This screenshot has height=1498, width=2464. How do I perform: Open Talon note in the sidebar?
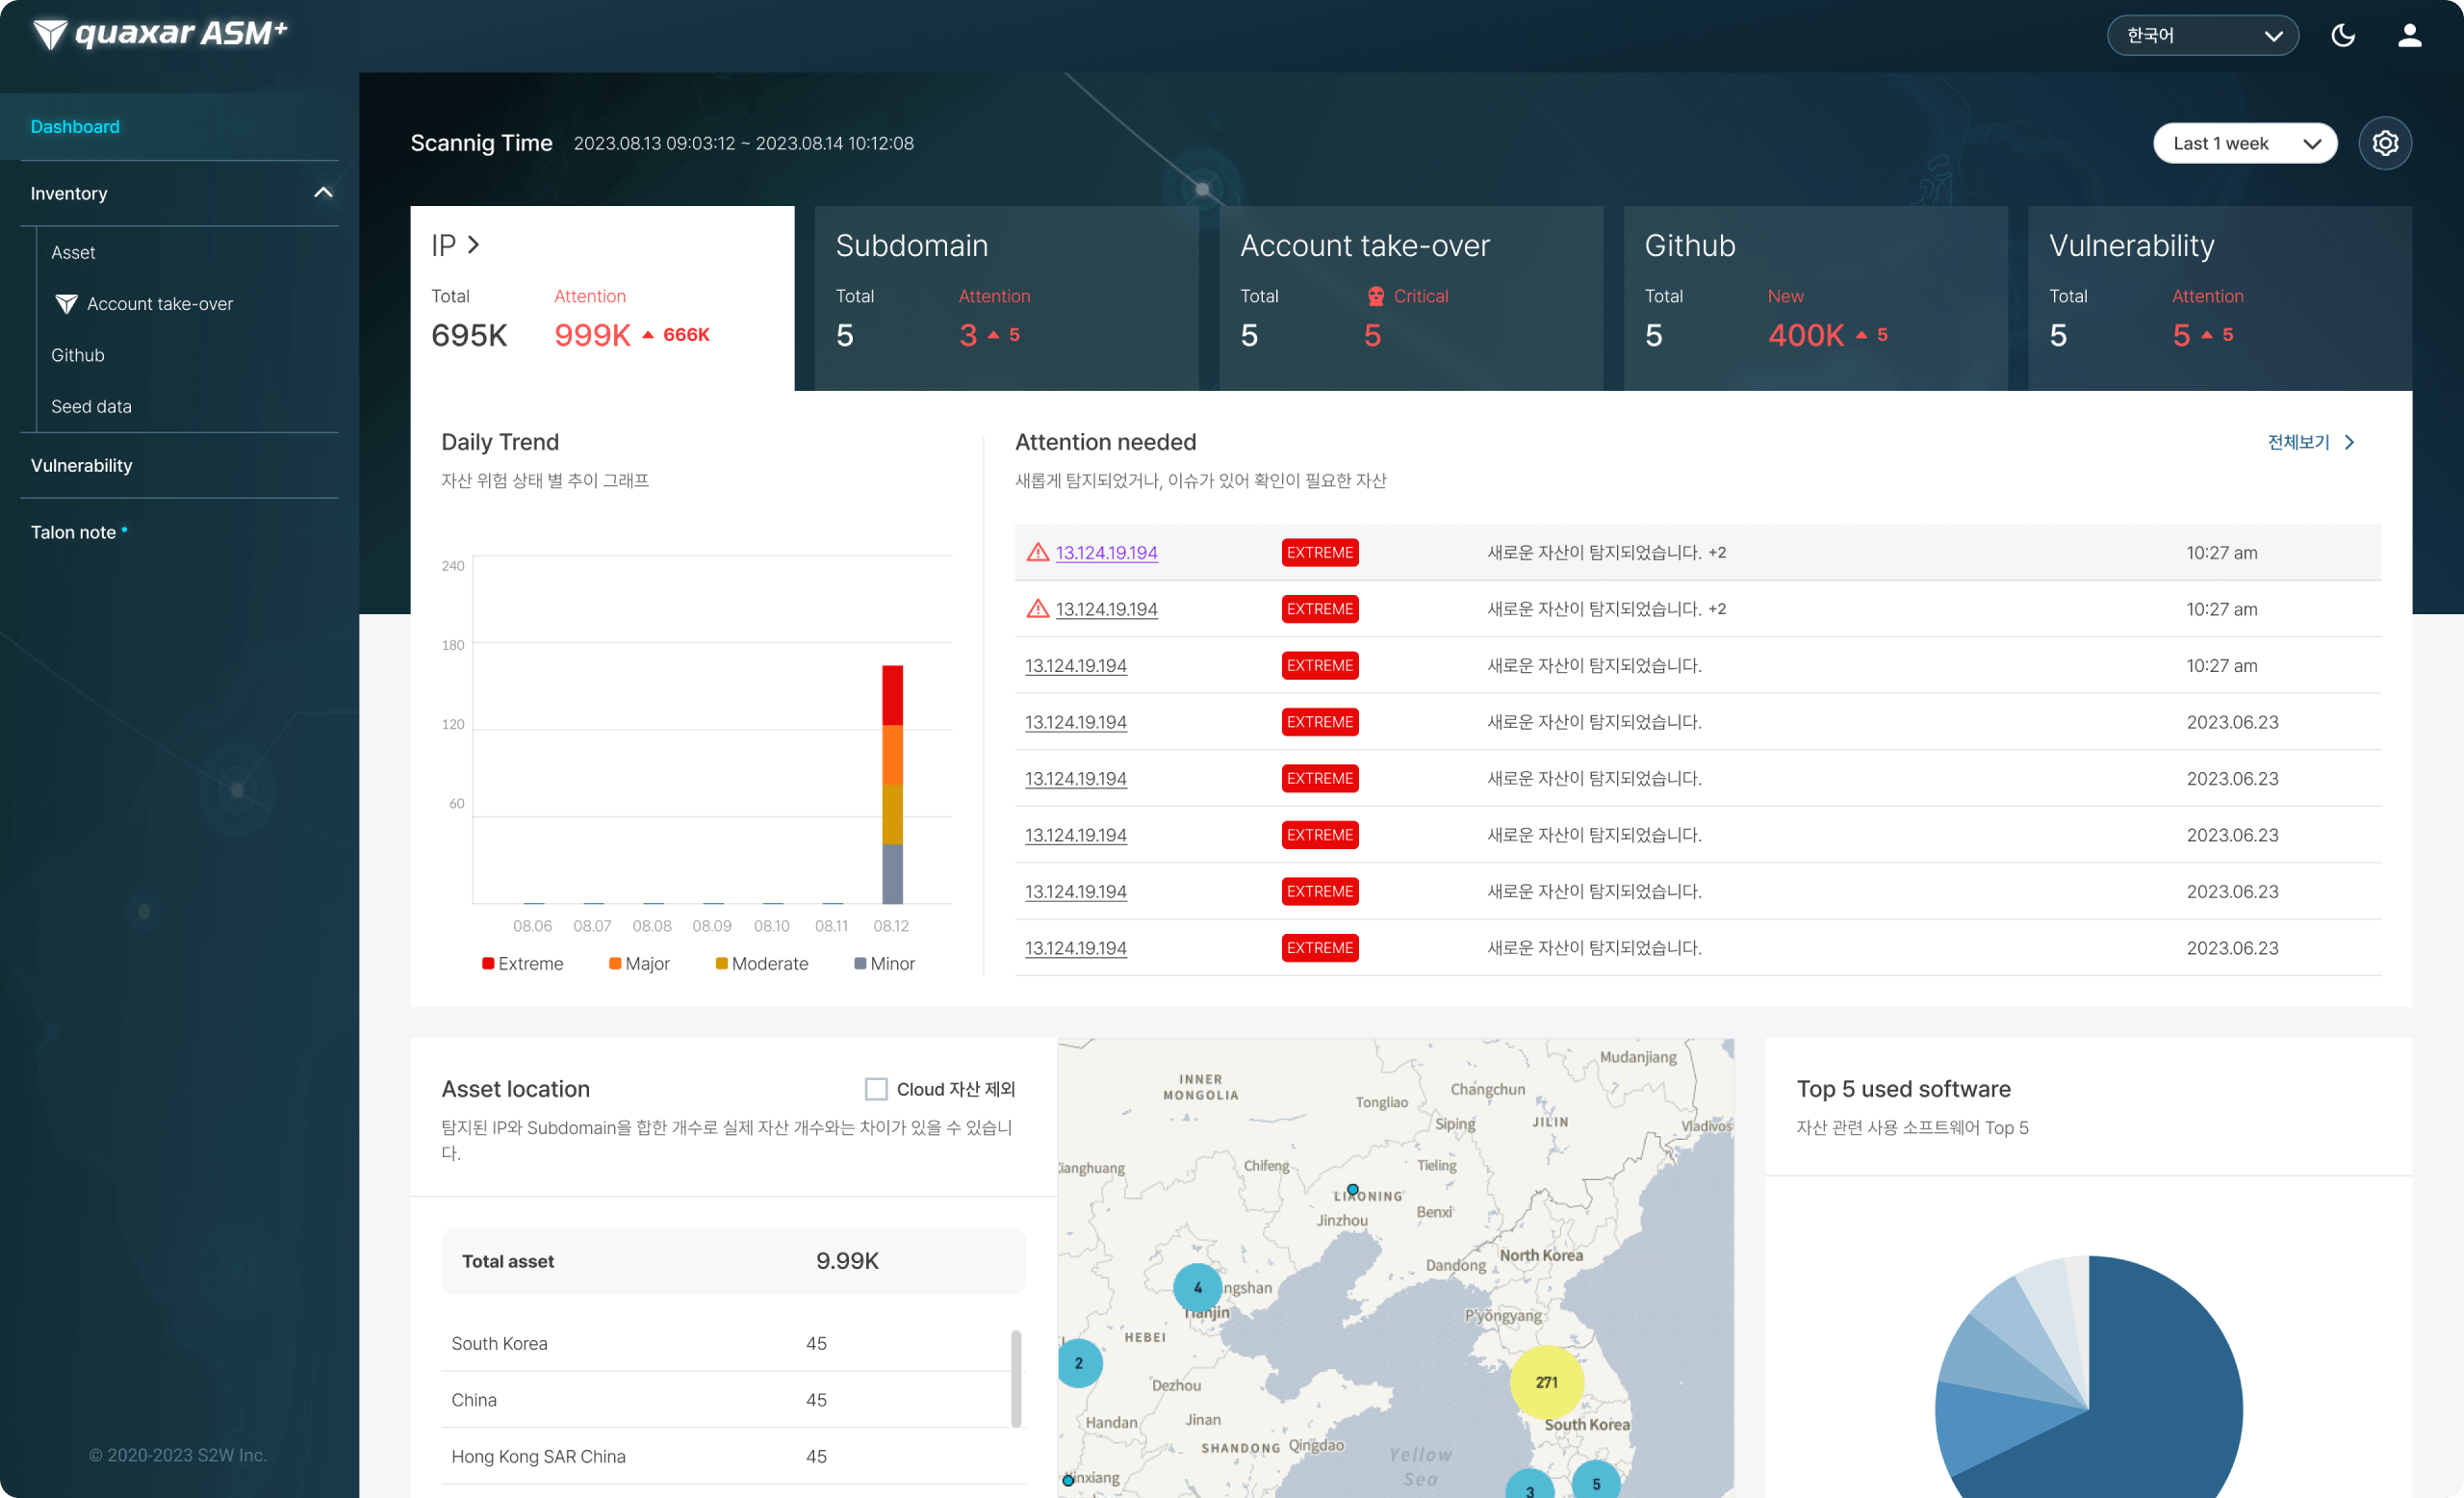(x=73, y=532)
